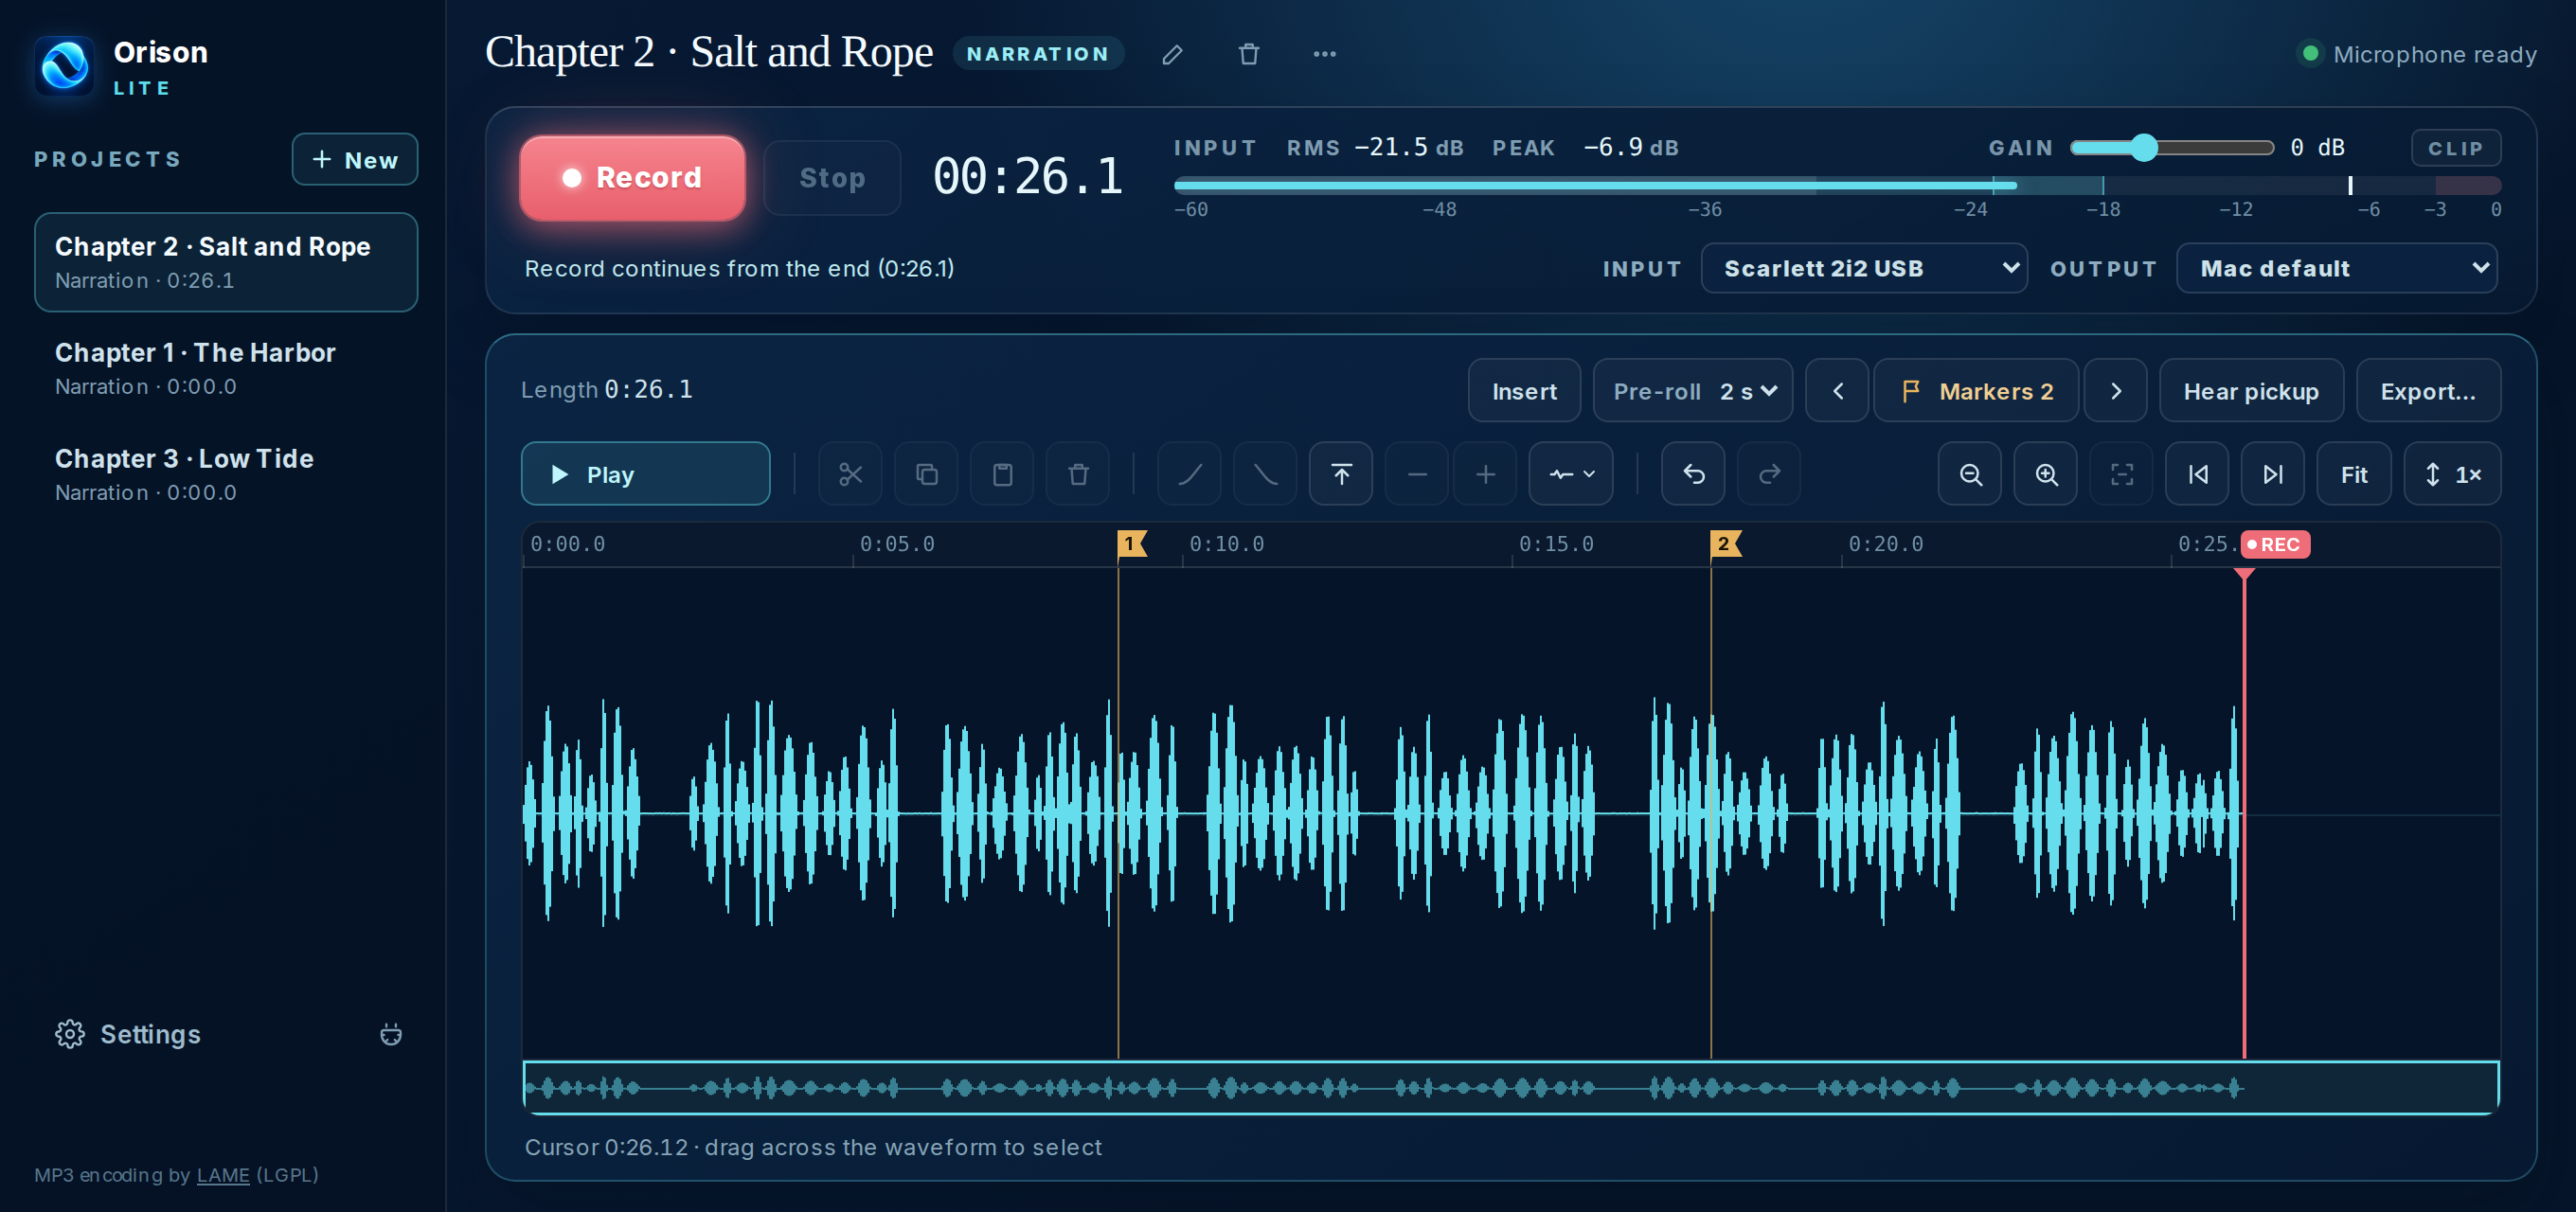The width and height of the screenshot is (2576, 1212).
Task: Click the minus reduce volume icon
Action: tap(1417, 474)
